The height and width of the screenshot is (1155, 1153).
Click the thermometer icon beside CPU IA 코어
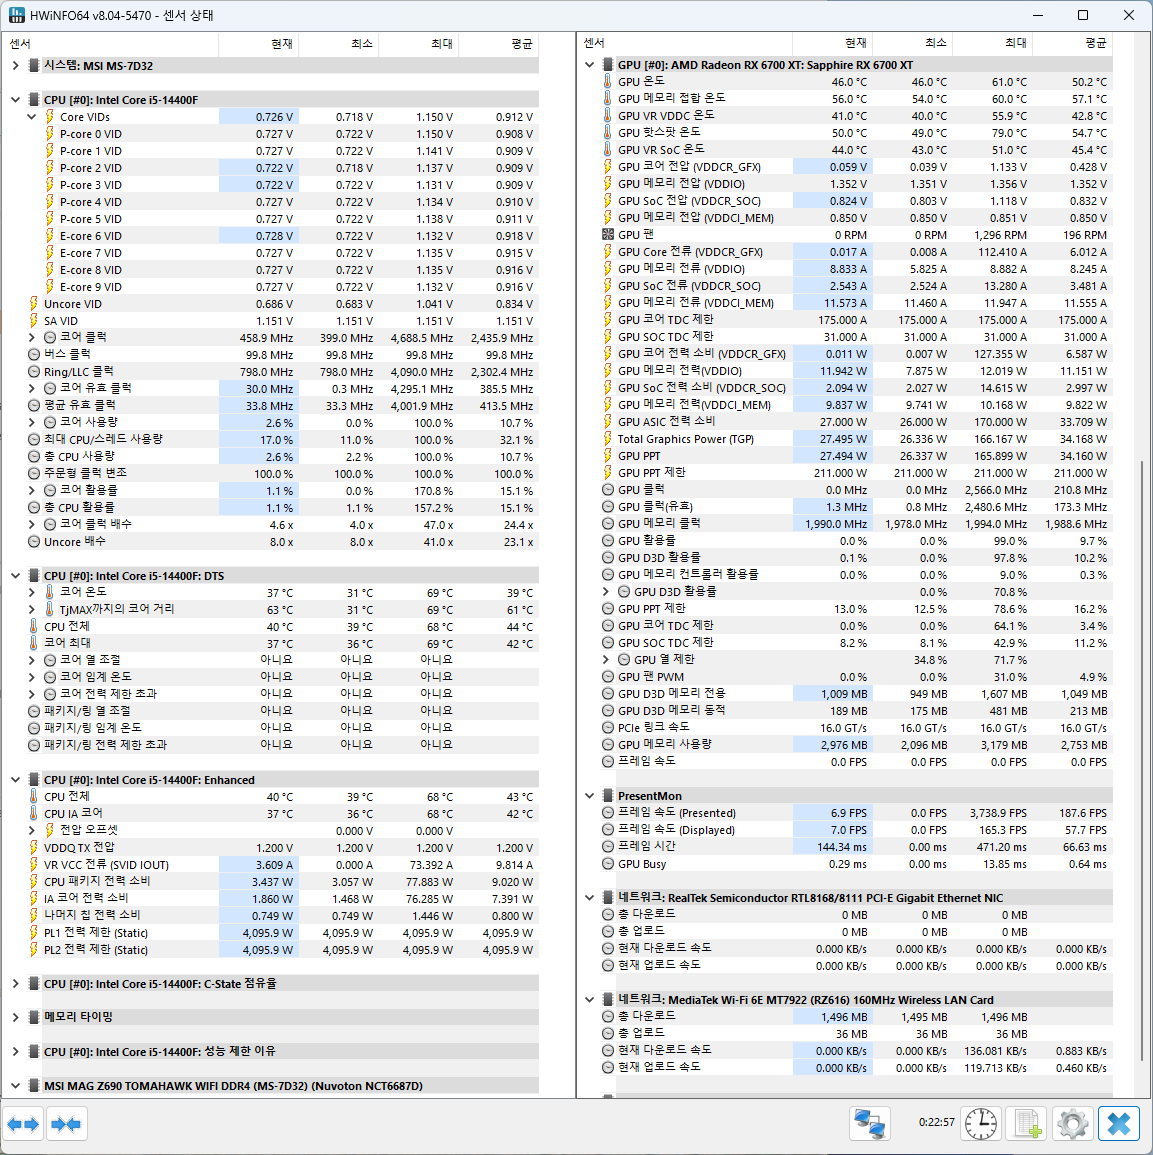click(33, 813)
